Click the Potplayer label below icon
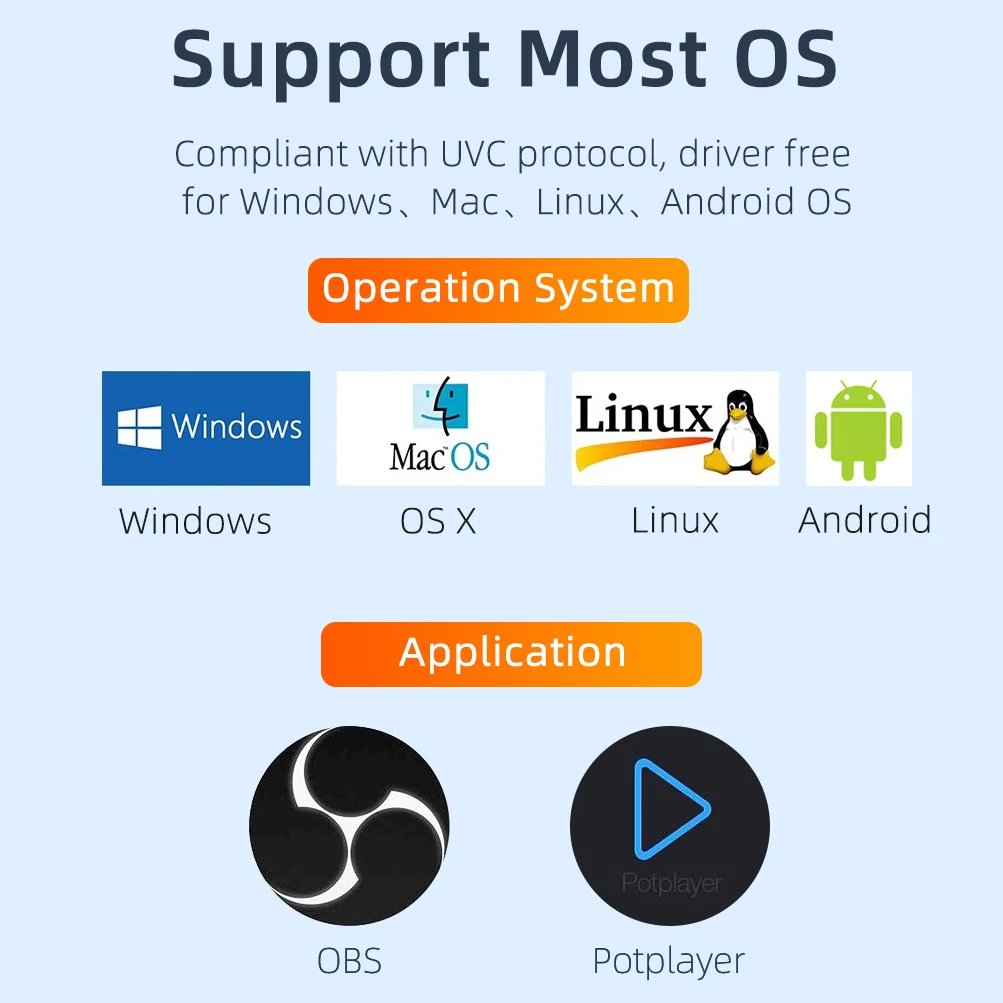The image size is (1003, 1003). [669, 961]
